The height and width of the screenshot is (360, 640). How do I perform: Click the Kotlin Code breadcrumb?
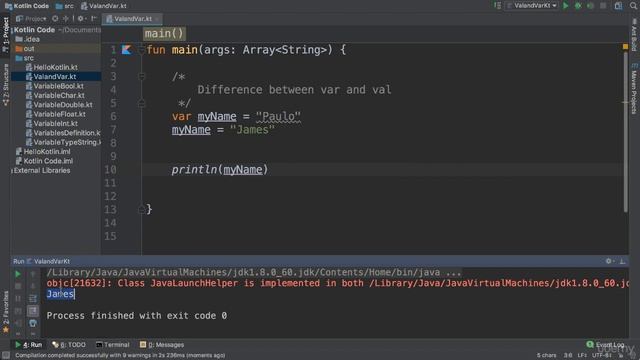coord(27,6)
